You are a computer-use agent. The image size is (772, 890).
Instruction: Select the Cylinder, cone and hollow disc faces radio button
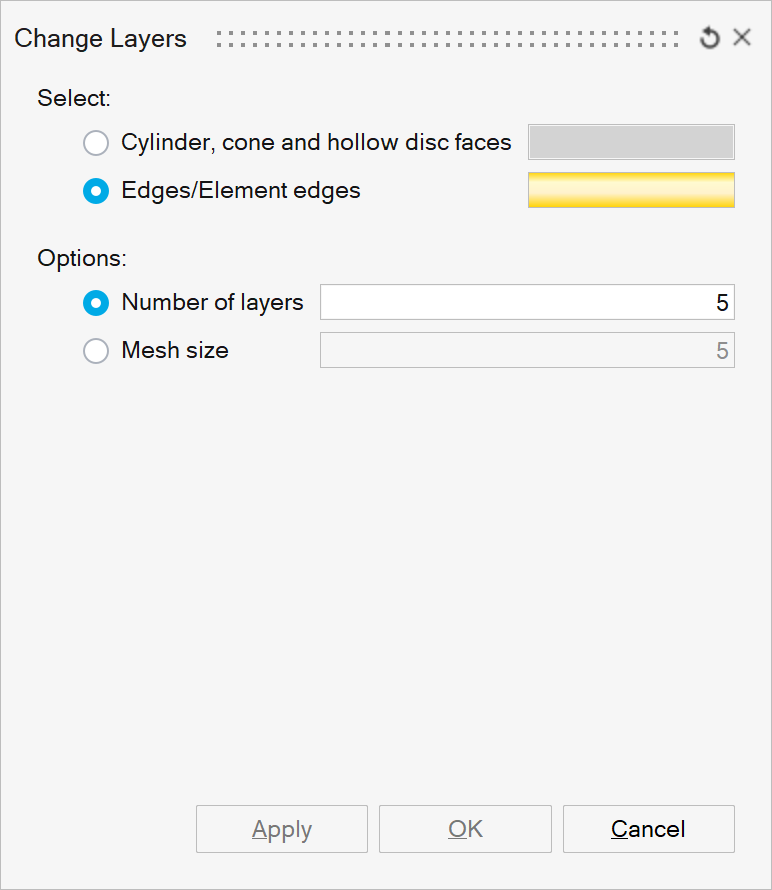(96, 143)
